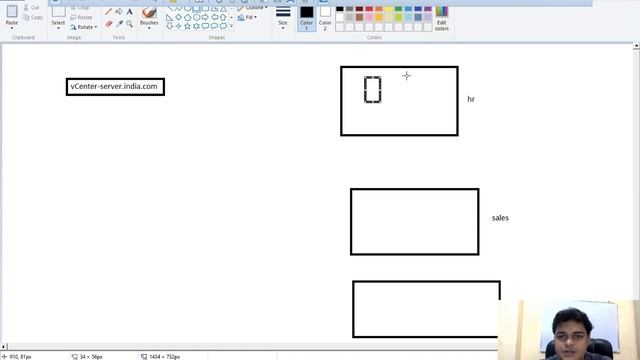Image resolution: width=640 pixels, height=360 pixels.
Task: Choose the pentagon shape
Action: [x=187, y=18]
